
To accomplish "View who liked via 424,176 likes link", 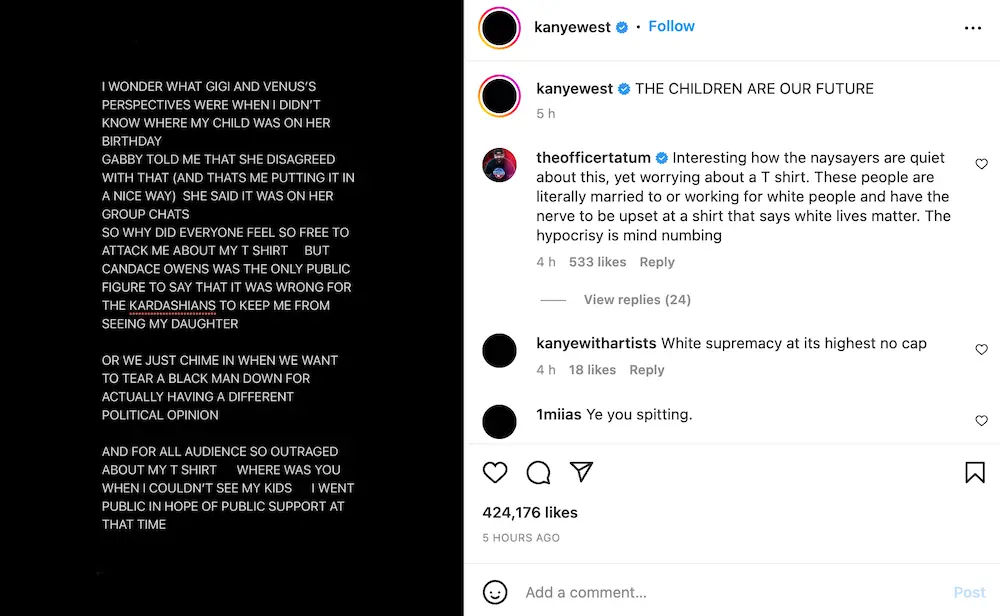I will click(x=529, y=512).
